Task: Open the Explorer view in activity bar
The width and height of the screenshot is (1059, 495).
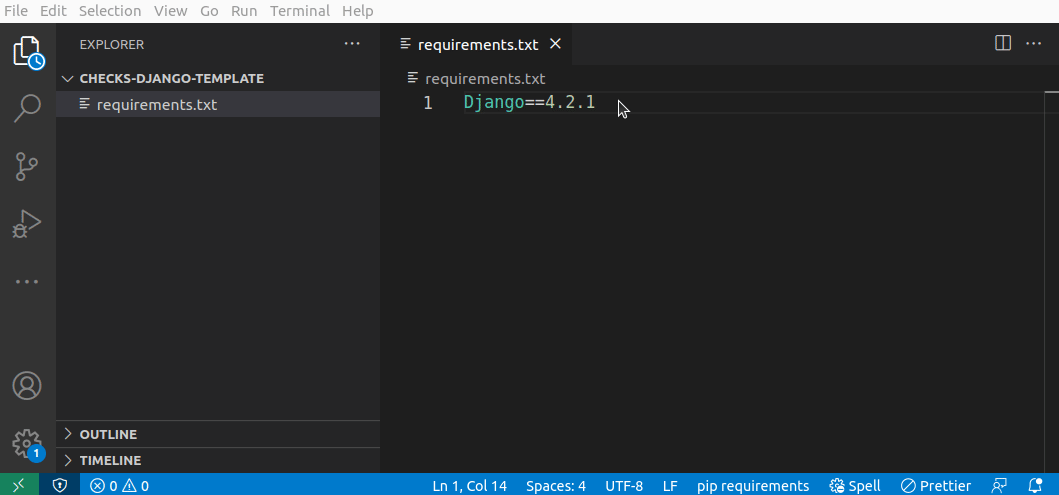Action: pyautogui.click(x=27, y=51)
